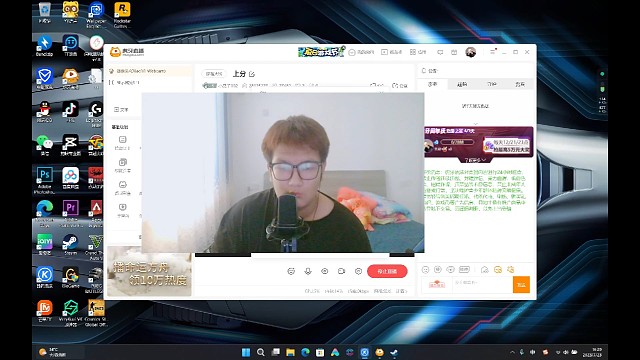Collapse the chevron above the purple event banner
The width and height of the screenshot is (640, 360).
[476, 123]
